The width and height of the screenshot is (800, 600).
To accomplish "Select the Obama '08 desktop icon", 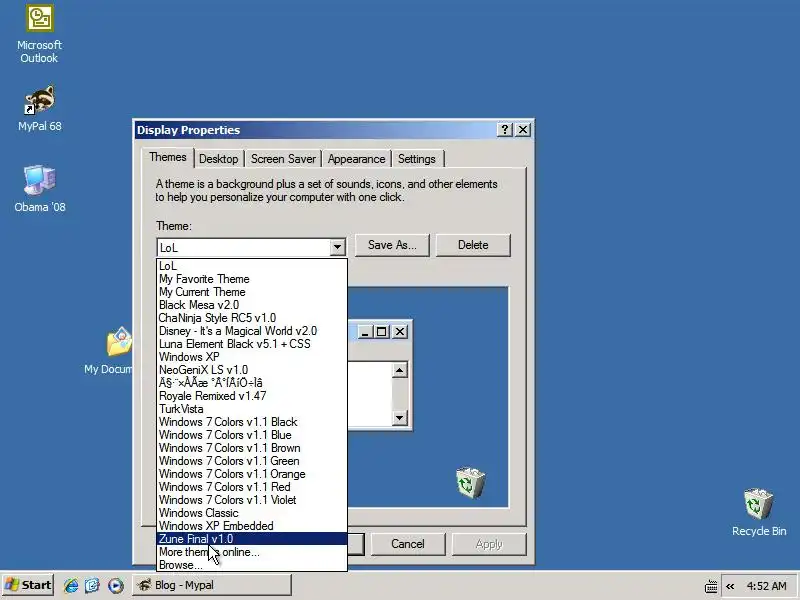I will [x=39, y=188].
